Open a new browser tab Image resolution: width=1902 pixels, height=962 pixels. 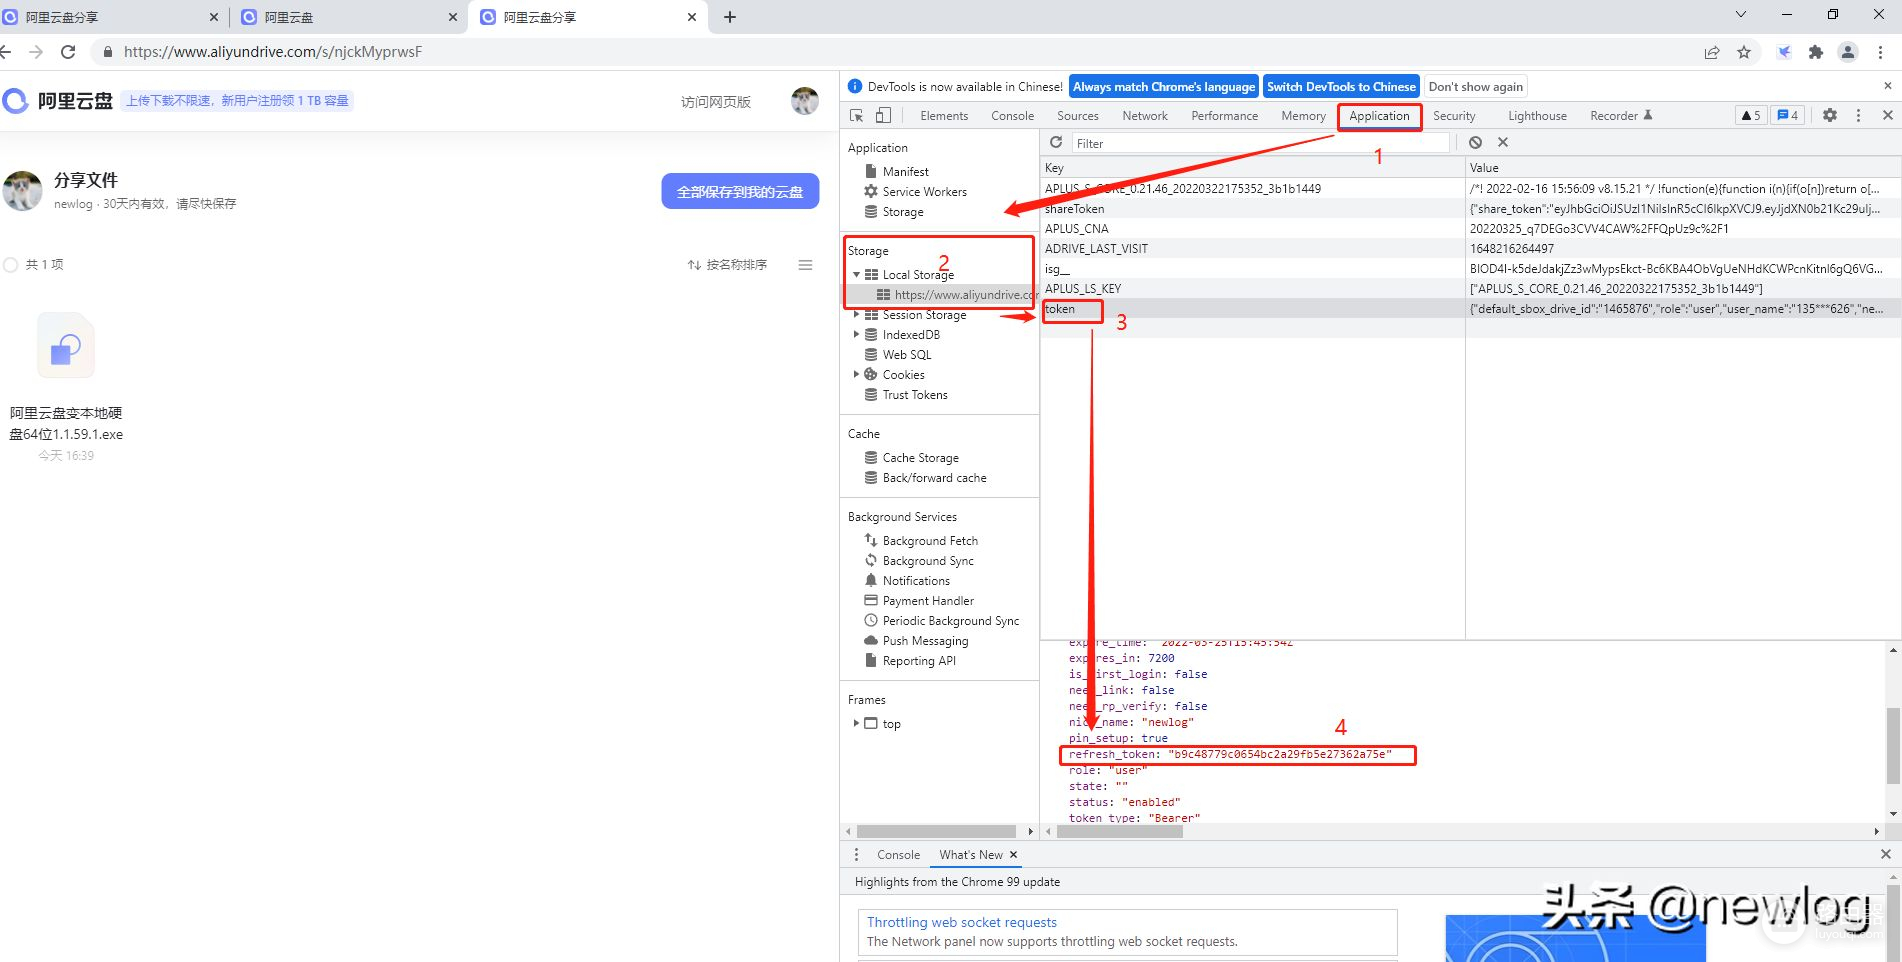tap(730, 17)
